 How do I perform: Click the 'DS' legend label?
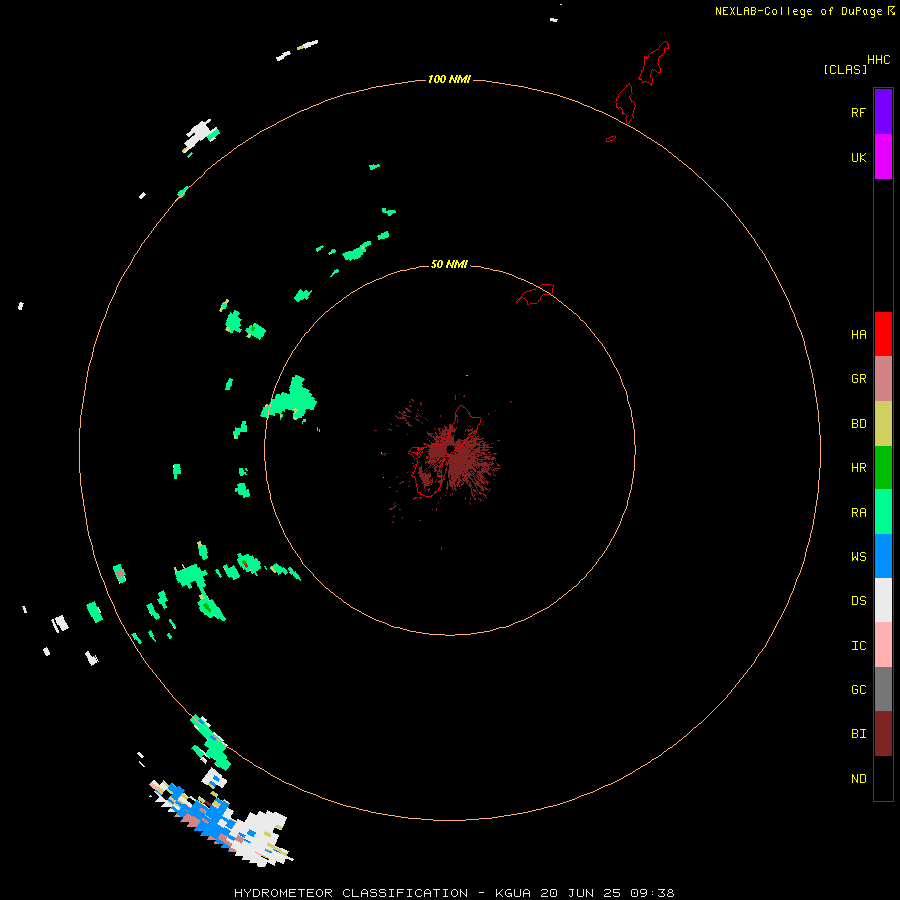click(x=858, y=601)
